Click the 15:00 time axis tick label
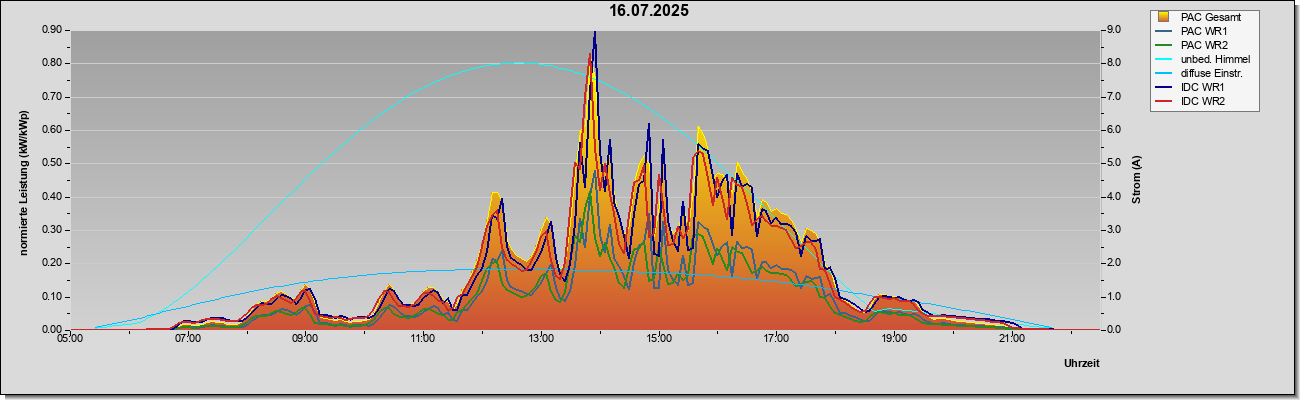The width and height of the screenshot is (1300, 400). point(659,339)
